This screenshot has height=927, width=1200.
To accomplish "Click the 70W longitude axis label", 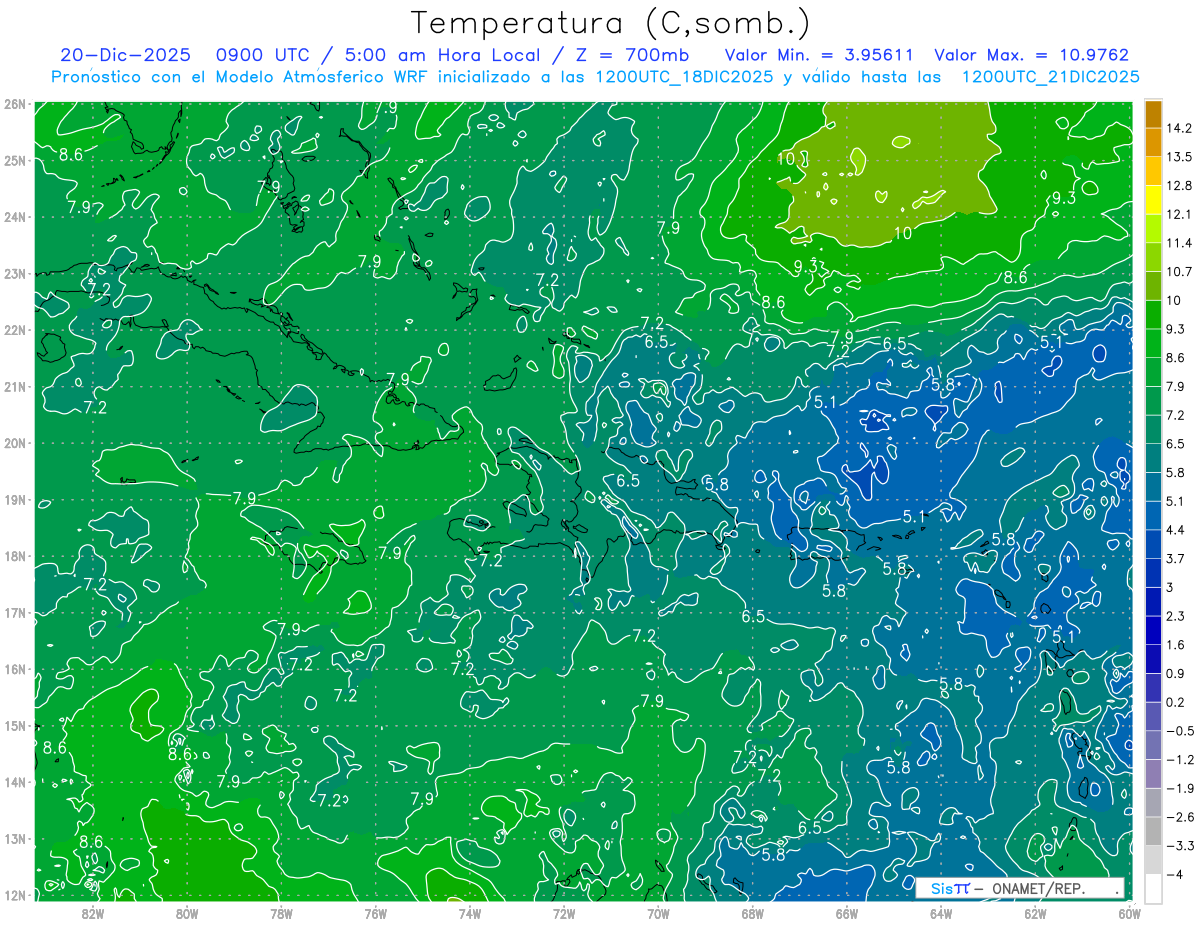I will click(658, 912).
